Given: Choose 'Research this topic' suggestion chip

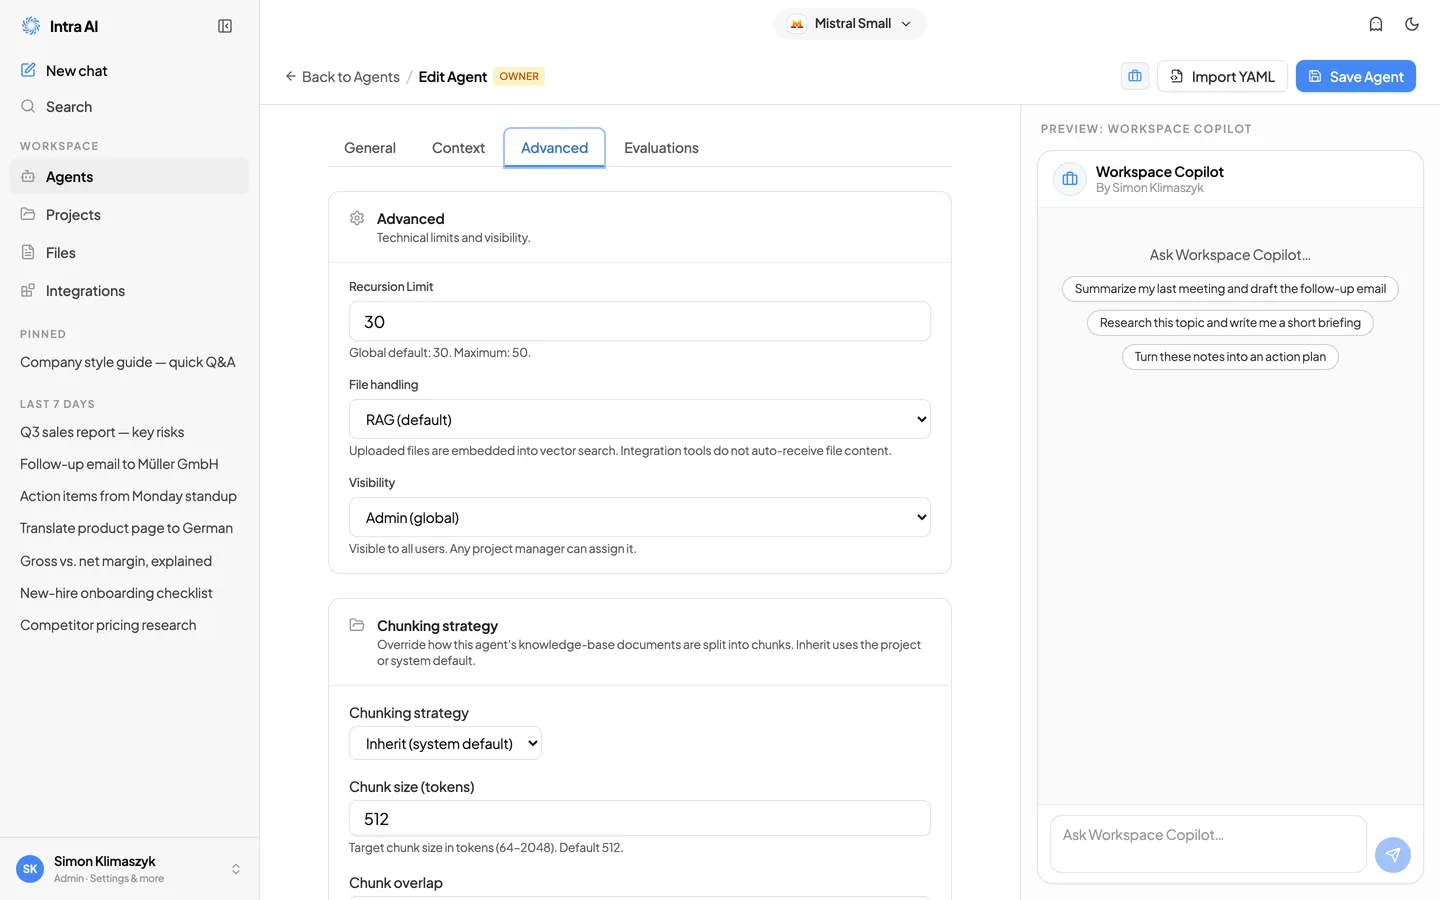Looking at the screenshot, I should pyautogui.click(x=1230, y=322).
